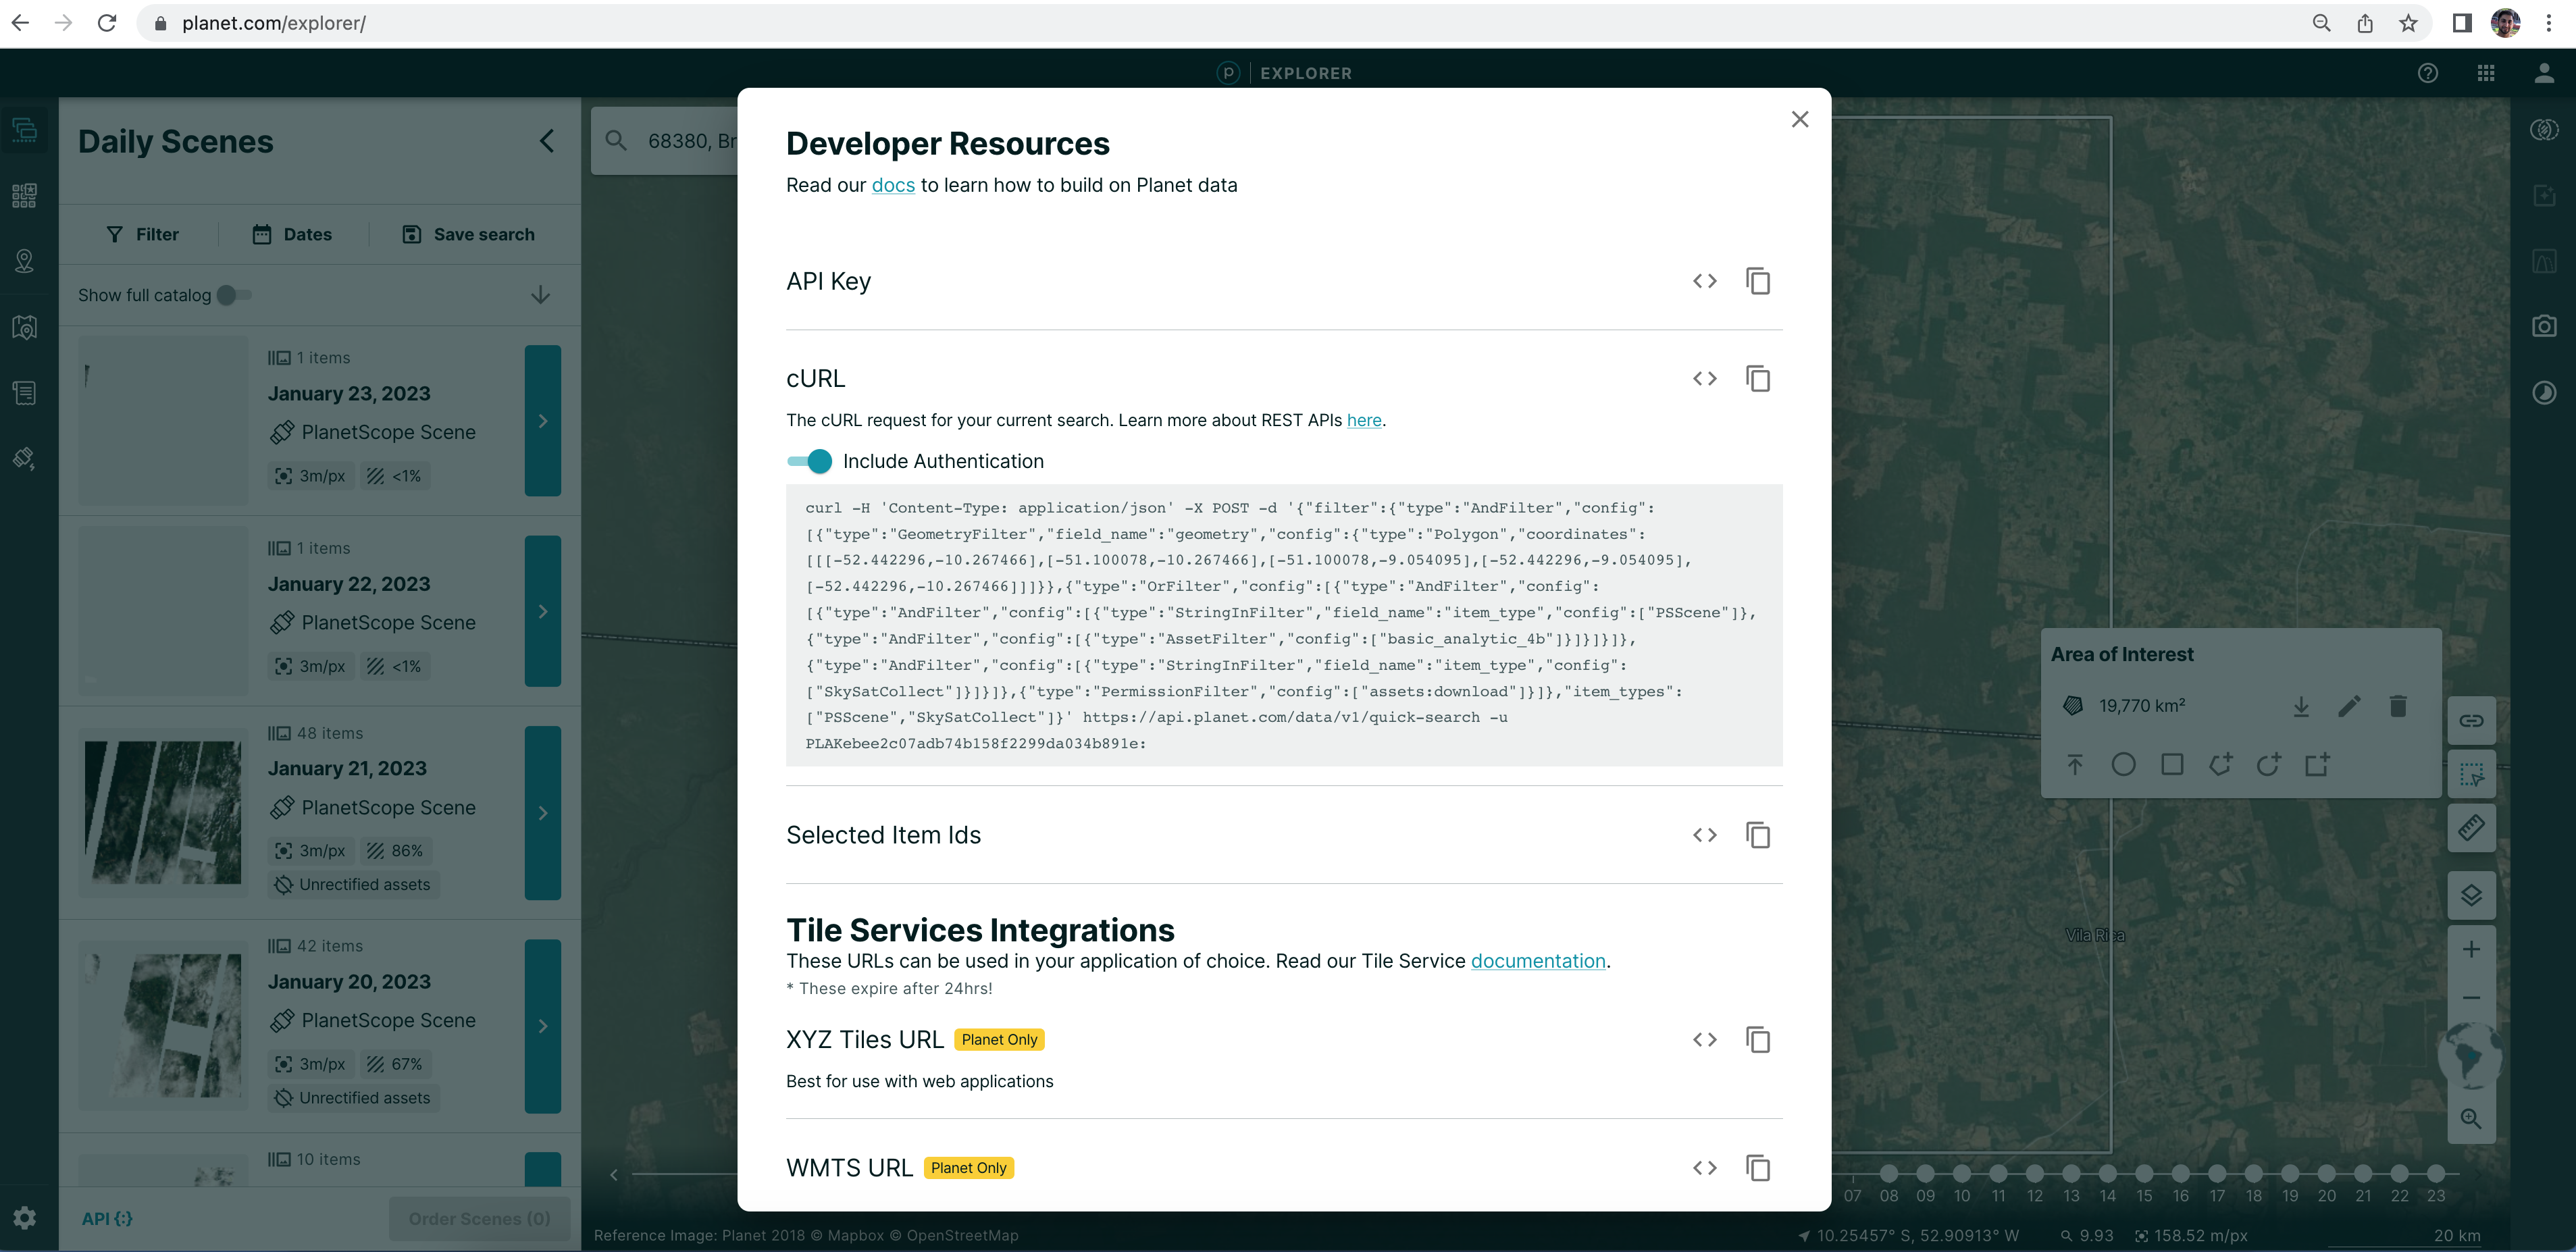The width and height of the screenshot is (2576, 1252).
Task: Click Save search button
Action: [468, 234]
